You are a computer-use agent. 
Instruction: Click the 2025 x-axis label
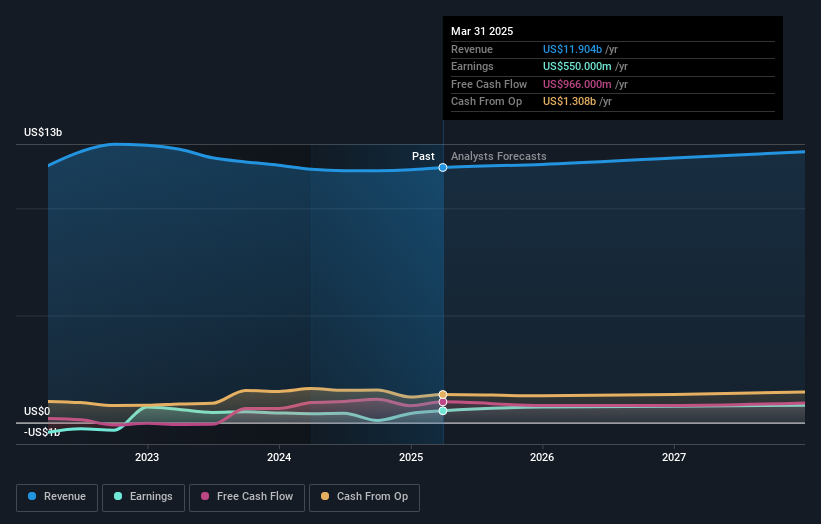[x=410, y=458]
